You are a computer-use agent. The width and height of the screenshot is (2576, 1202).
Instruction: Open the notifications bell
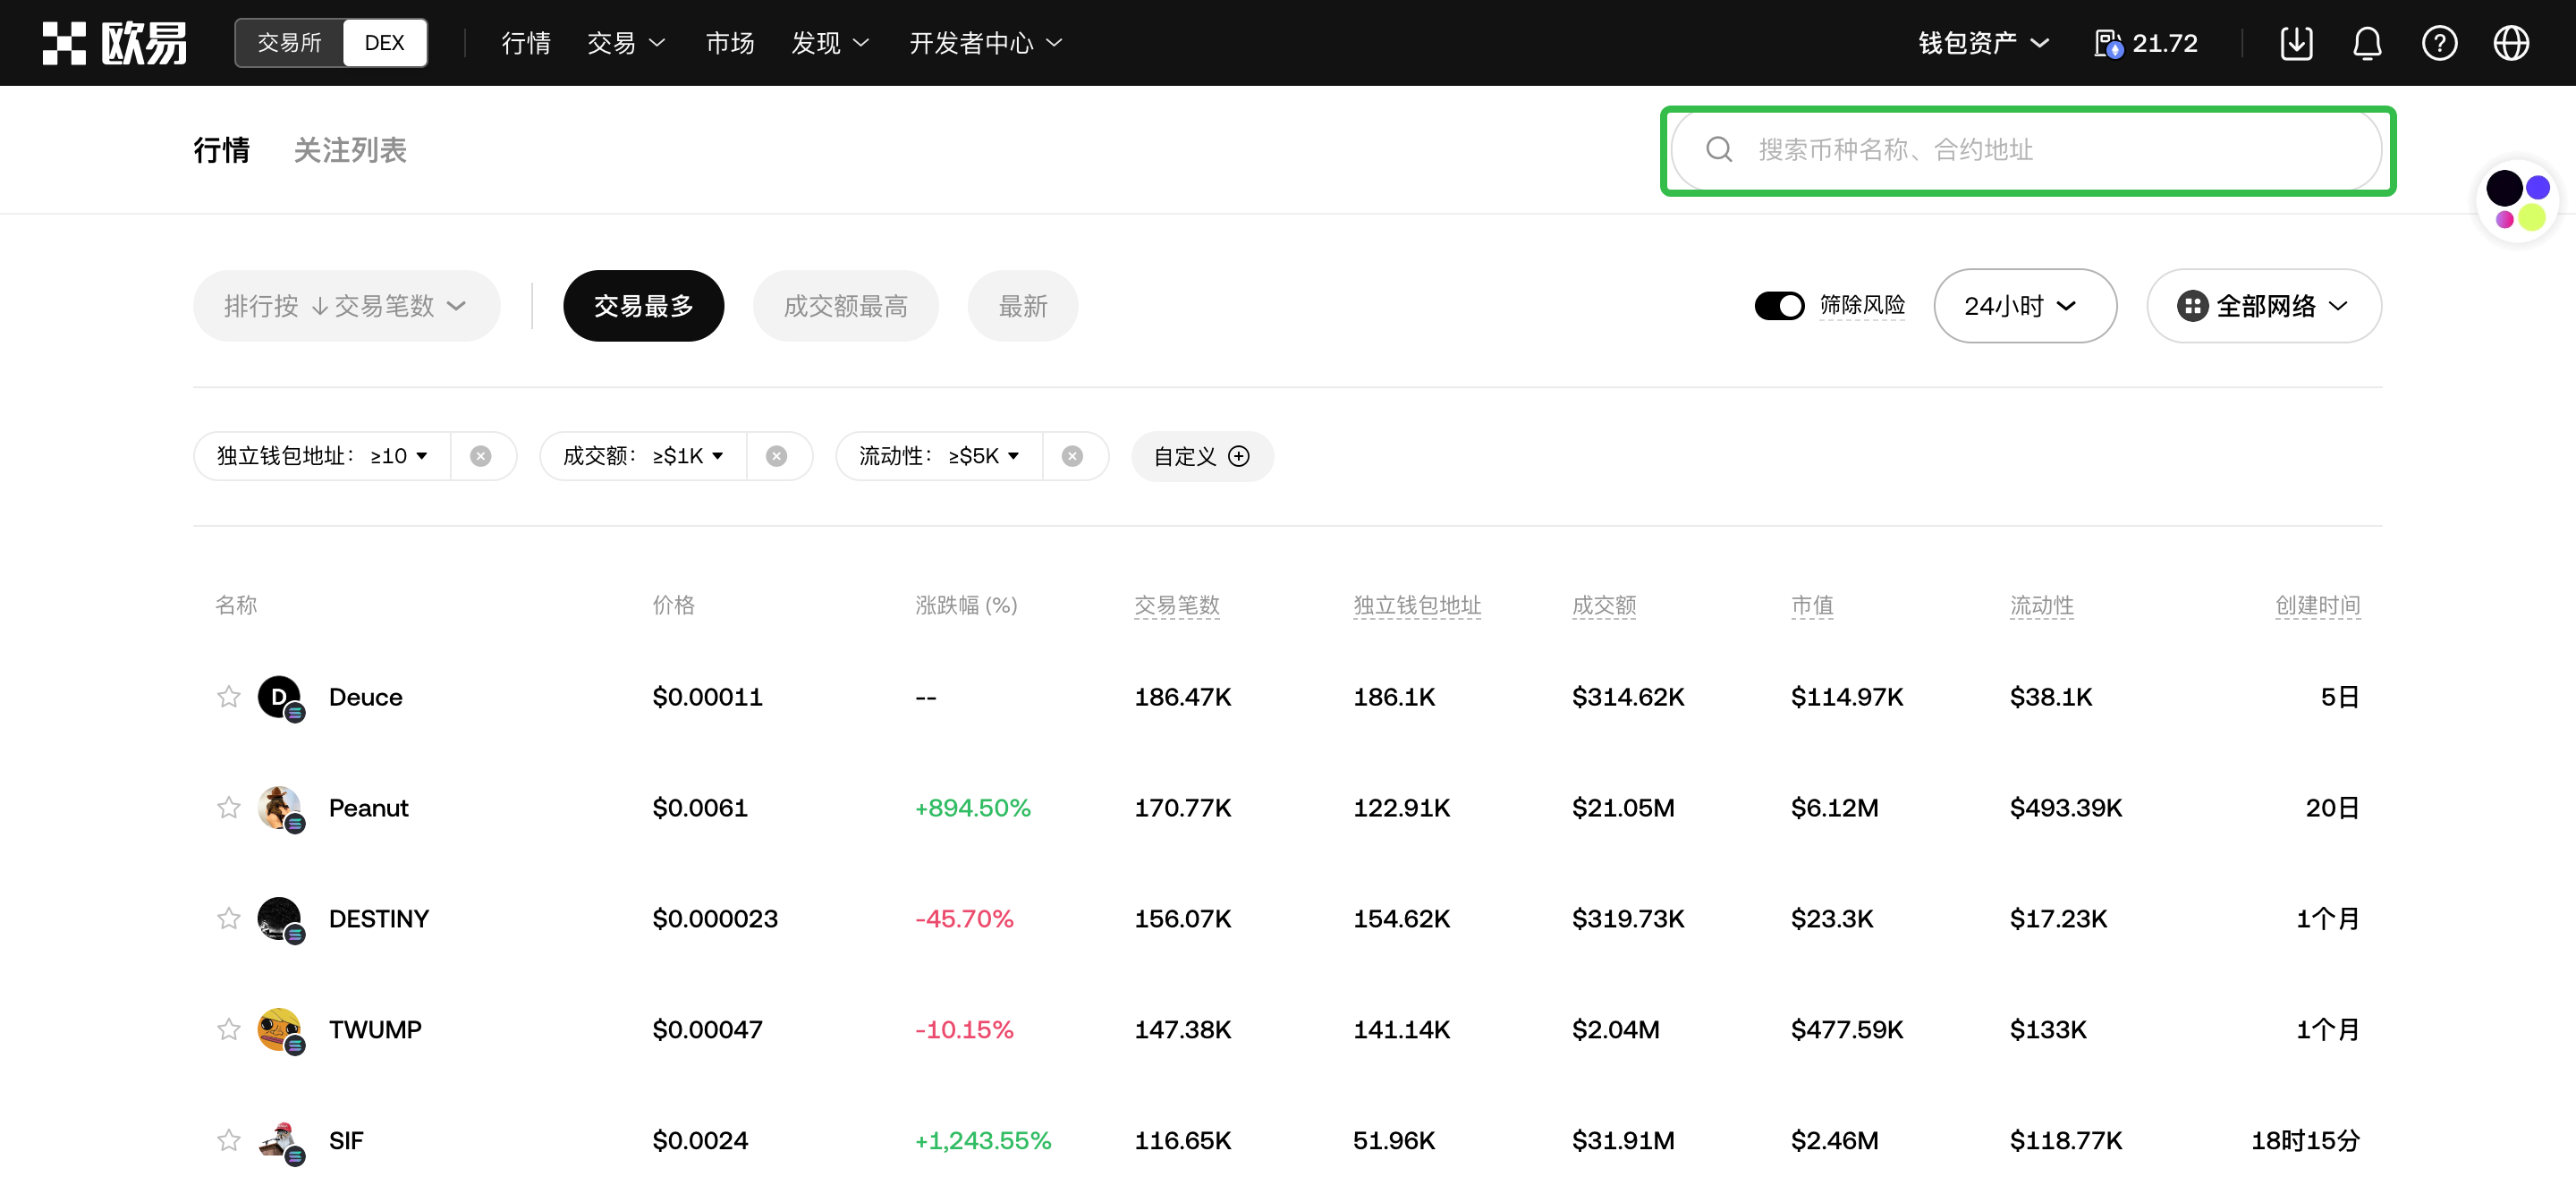pyautogui.click(x=2367, y=43)
